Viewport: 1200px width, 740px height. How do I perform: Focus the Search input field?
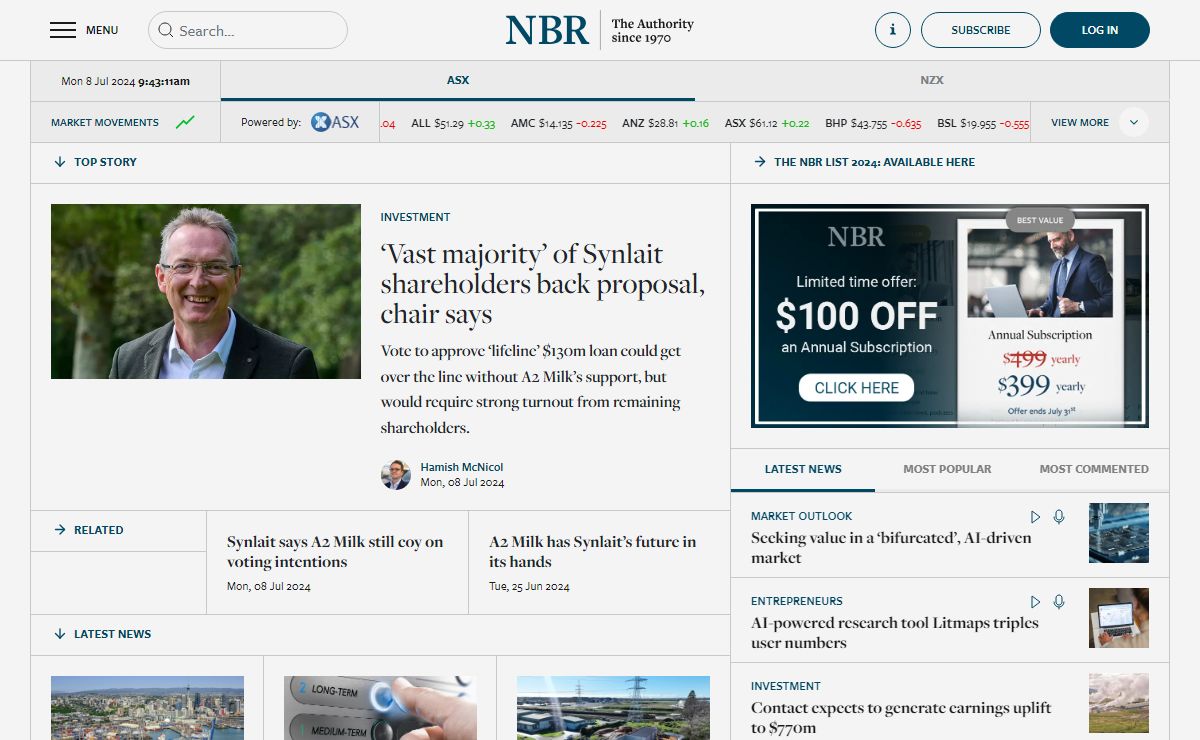[x=248, y=30]
